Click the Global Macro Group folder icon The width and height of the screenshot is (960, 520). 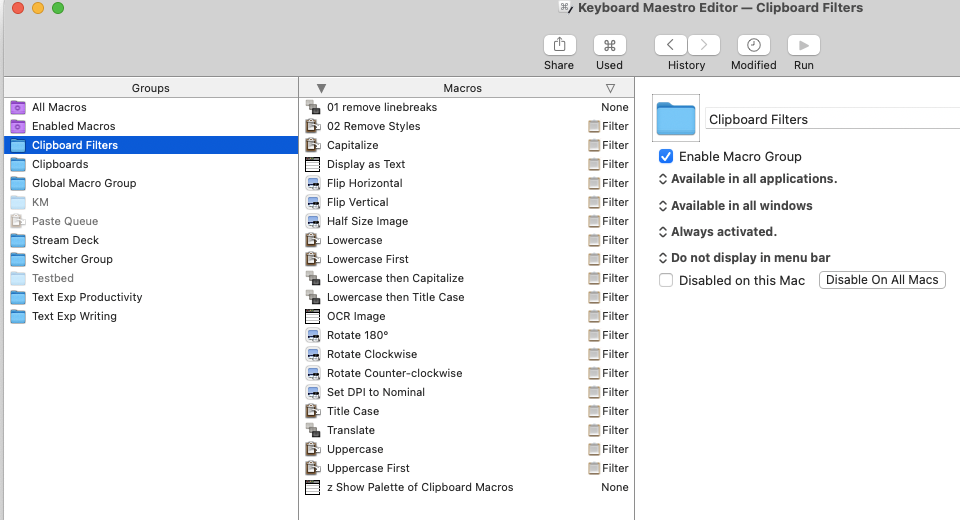(18, 183)
